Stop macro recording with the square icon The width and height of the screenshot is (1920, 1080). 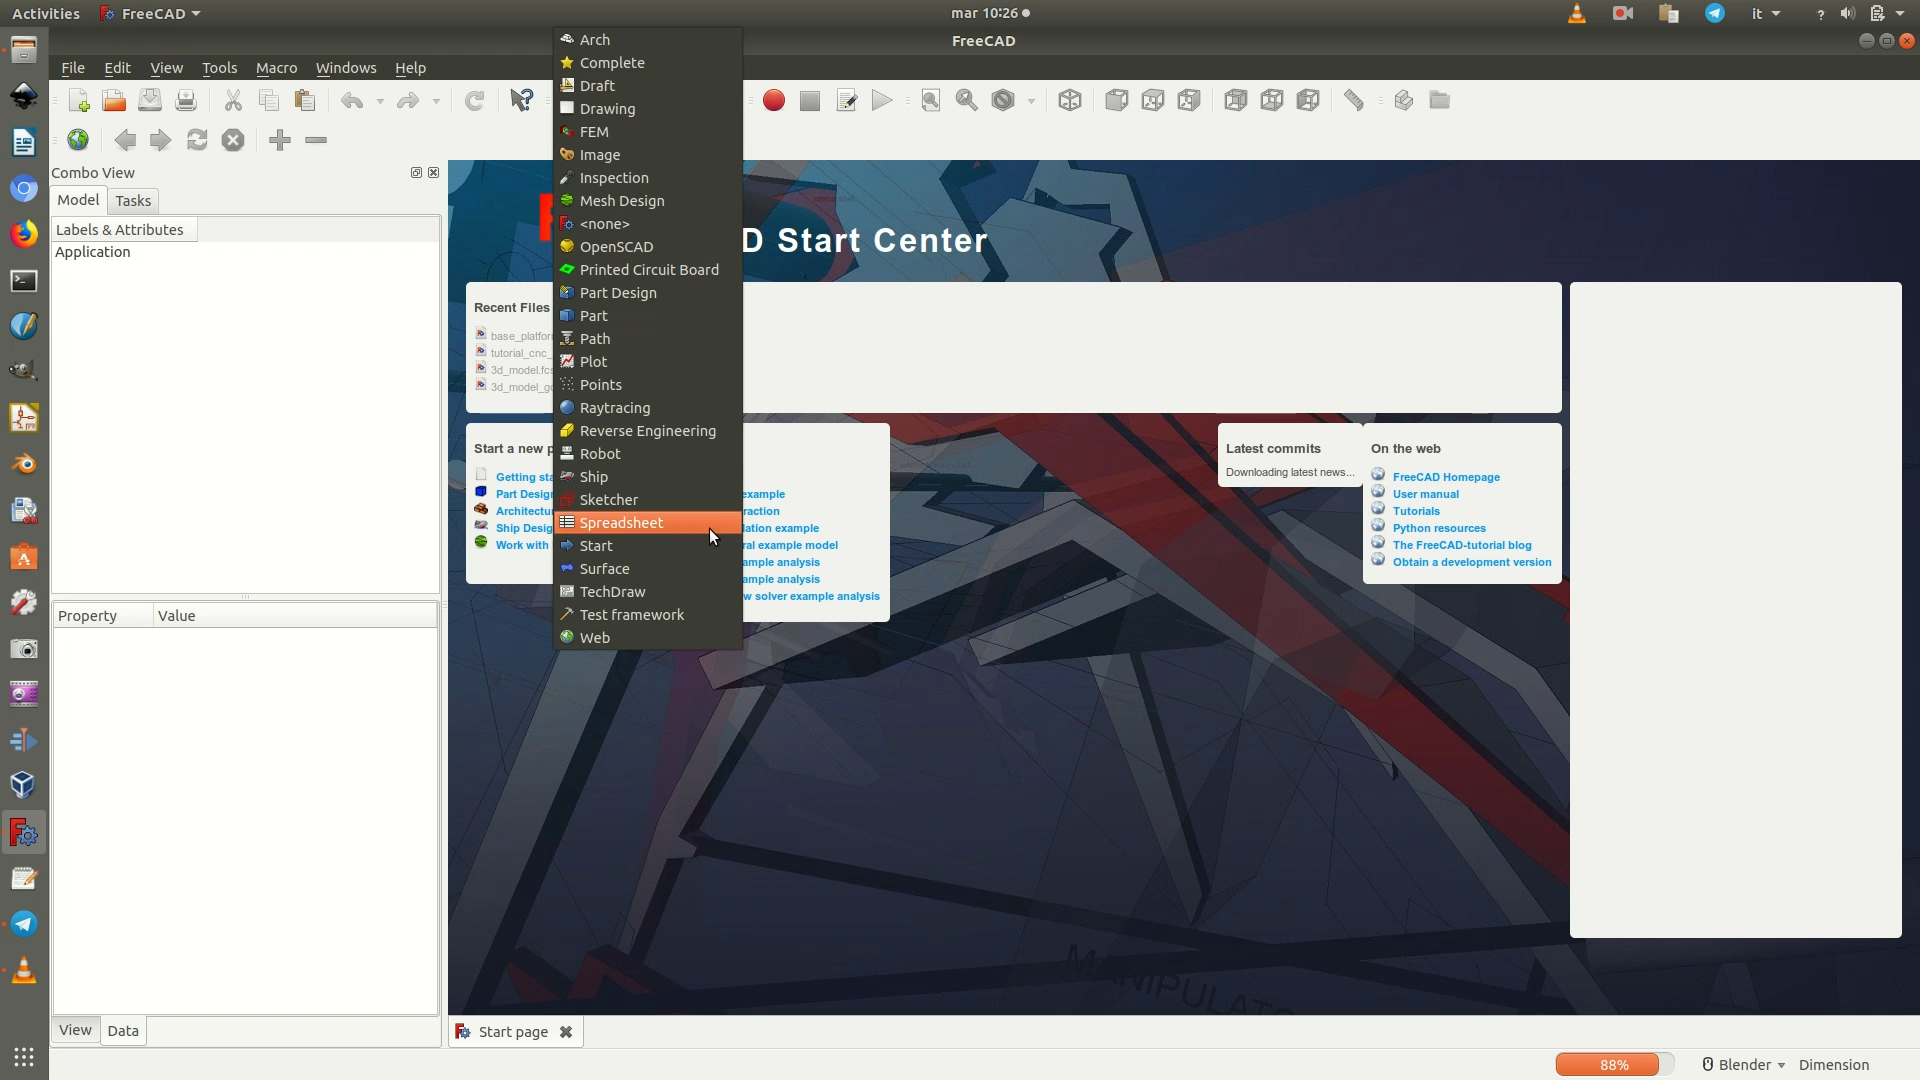pyautogui.click(x=810, y=100)
